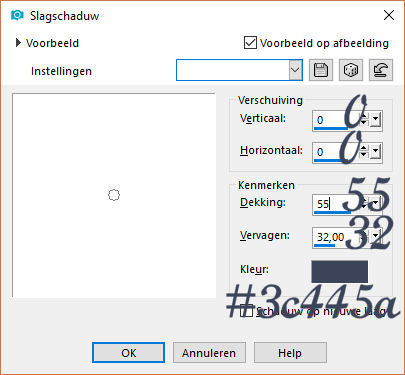Click the Dekking value field showing 55

pos(336,203)
